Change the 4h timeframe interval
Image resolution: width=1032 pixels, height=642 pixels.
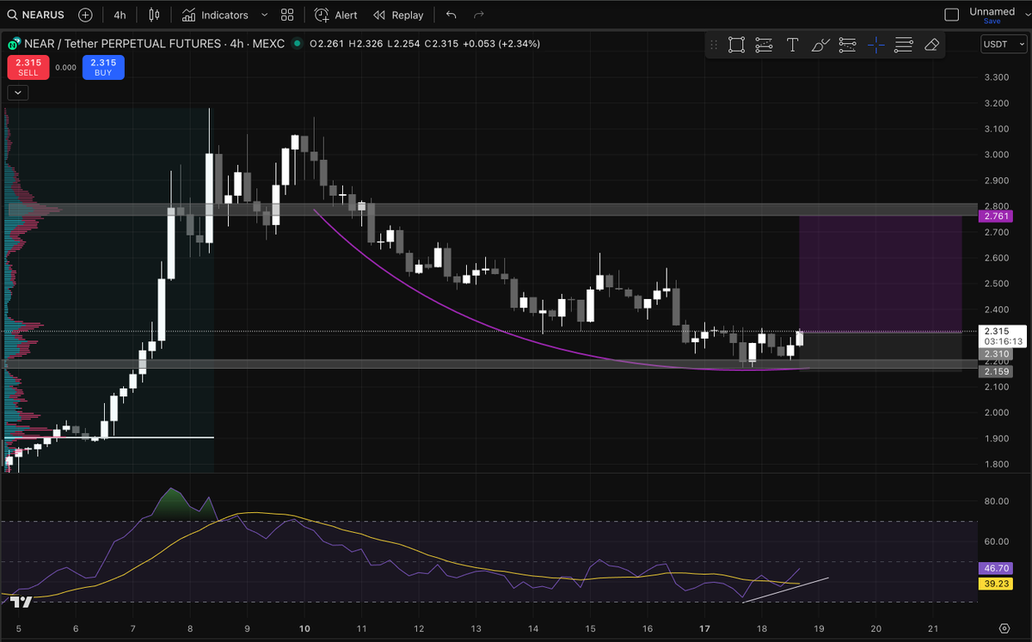click(x=120, y=15)
